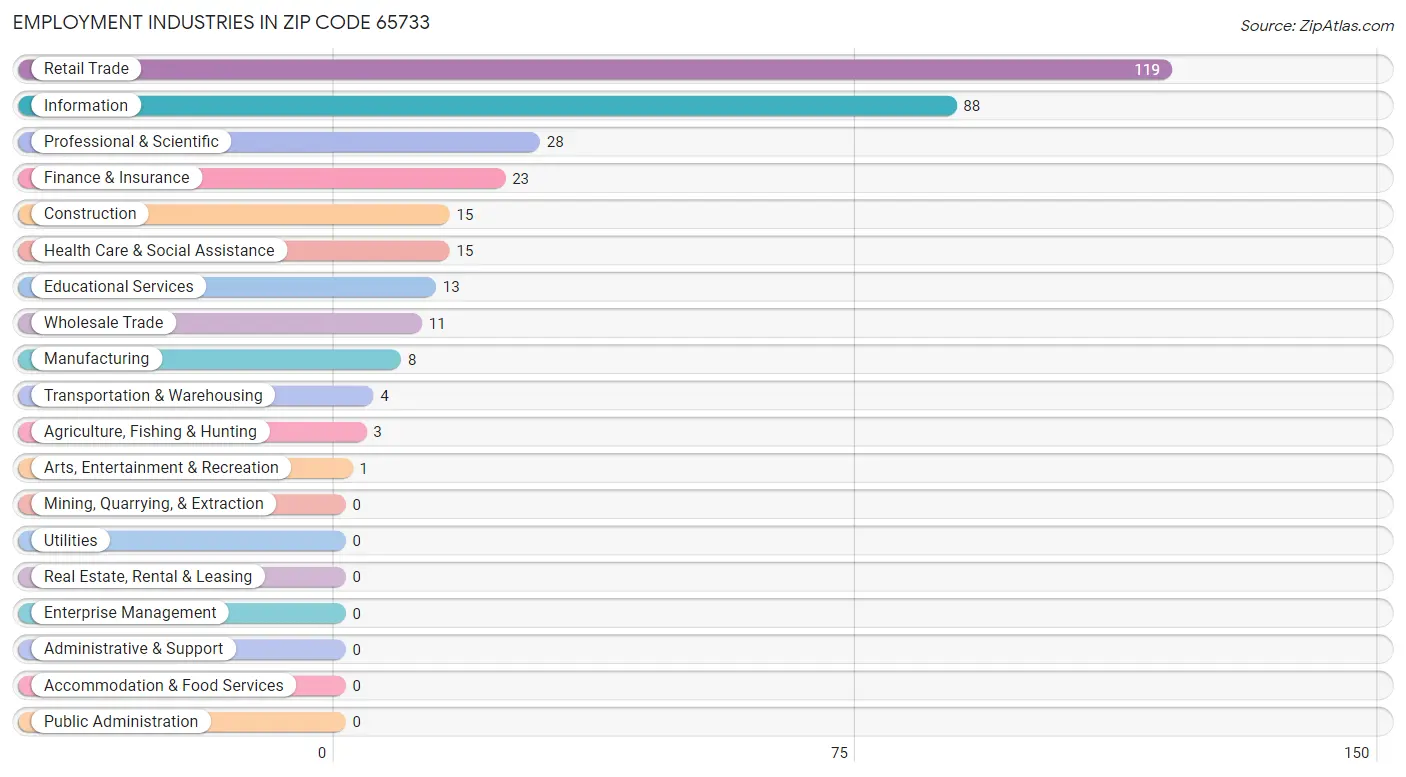Viewport: 1406px width, 777px height.
Task: Click the Retail Trade label
Action: tap(86, 69)
